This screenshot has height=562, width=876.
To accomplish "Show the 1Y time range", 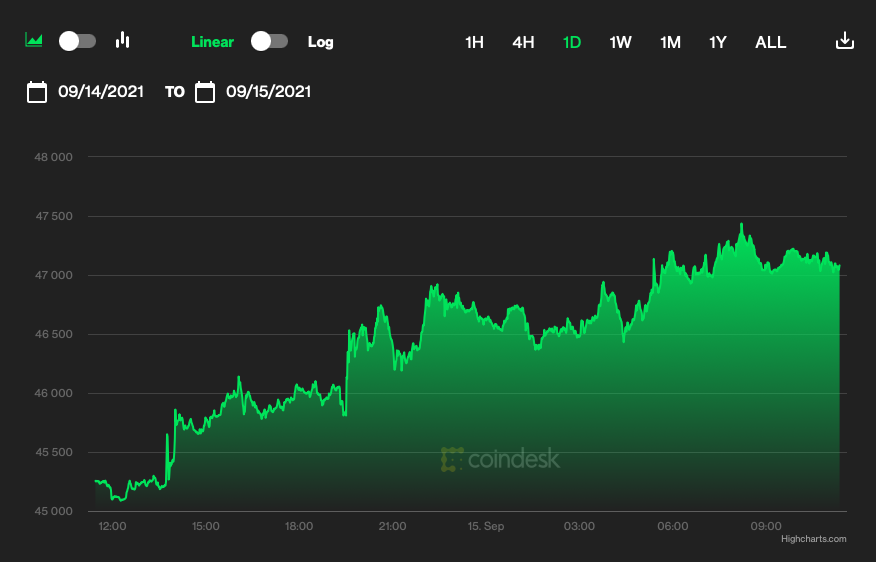I will coord(718,42).
